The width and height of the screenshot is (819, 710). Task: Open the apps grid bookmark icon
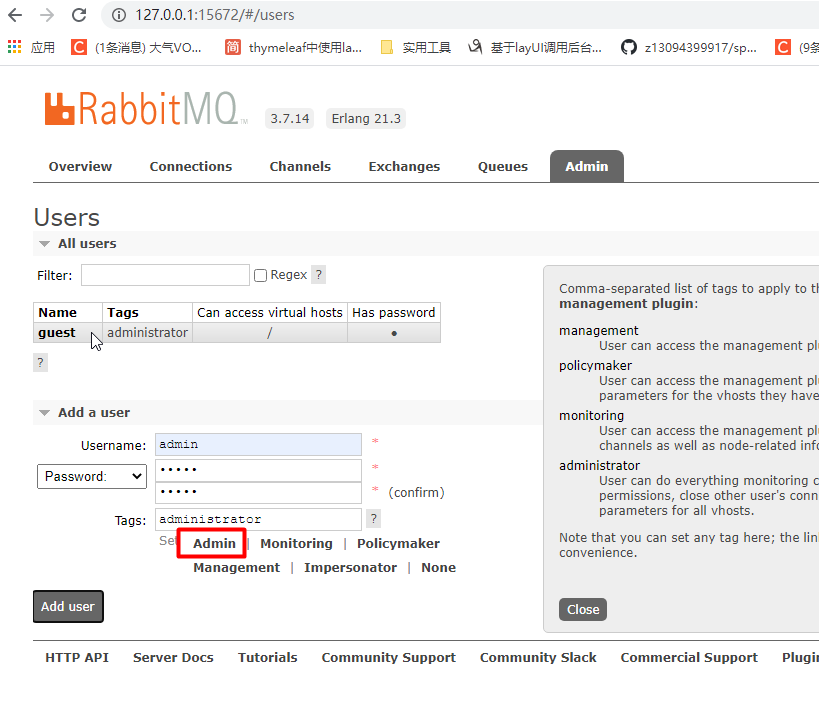pos(15,47)
